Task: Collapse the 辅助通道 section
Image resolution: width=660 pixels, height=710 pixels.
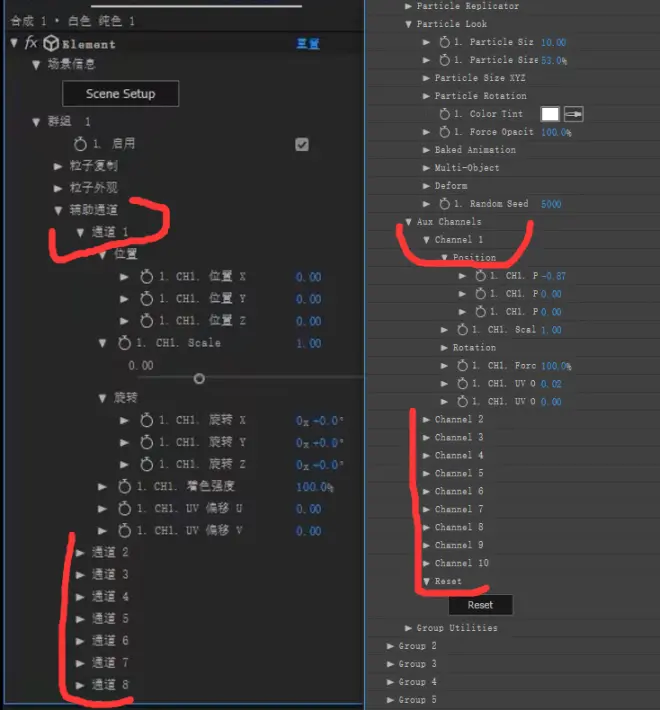Action: (58, 210)
